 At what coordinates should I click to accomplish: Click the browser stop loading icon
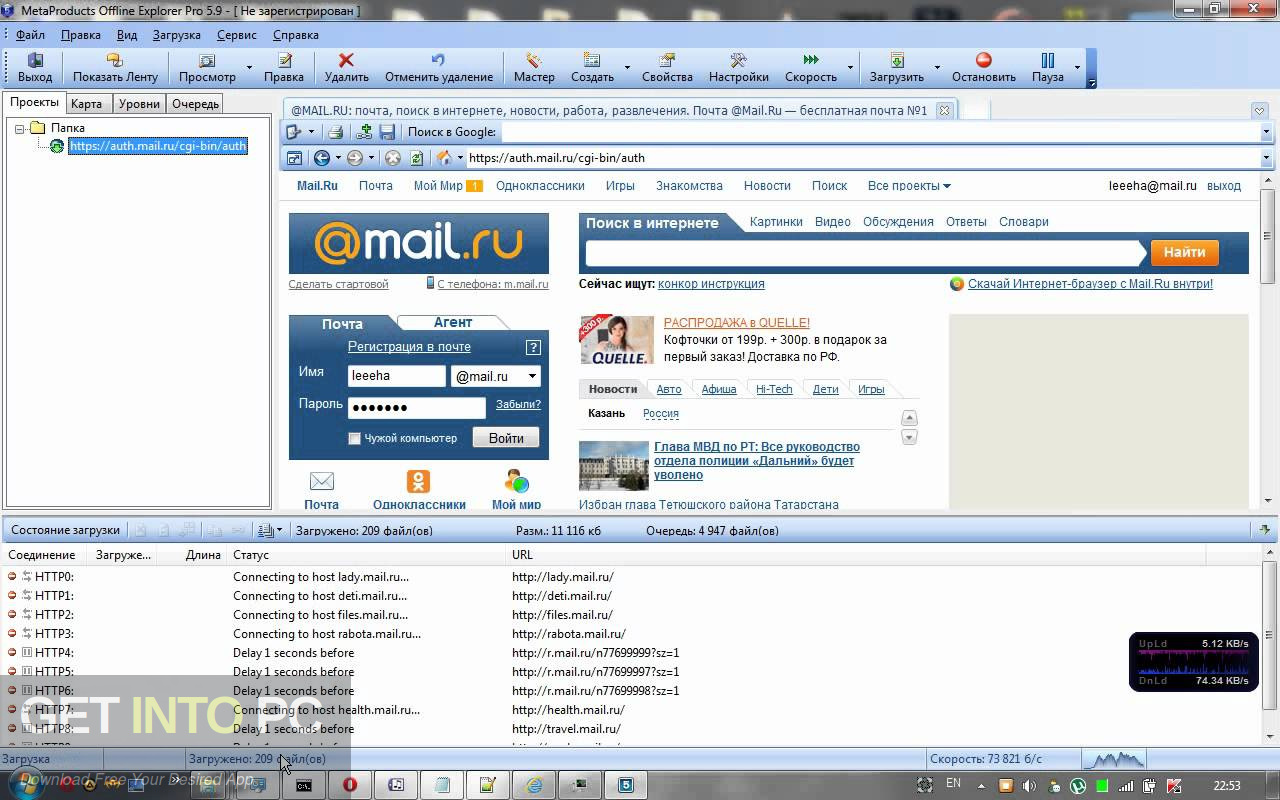[393, 158]
